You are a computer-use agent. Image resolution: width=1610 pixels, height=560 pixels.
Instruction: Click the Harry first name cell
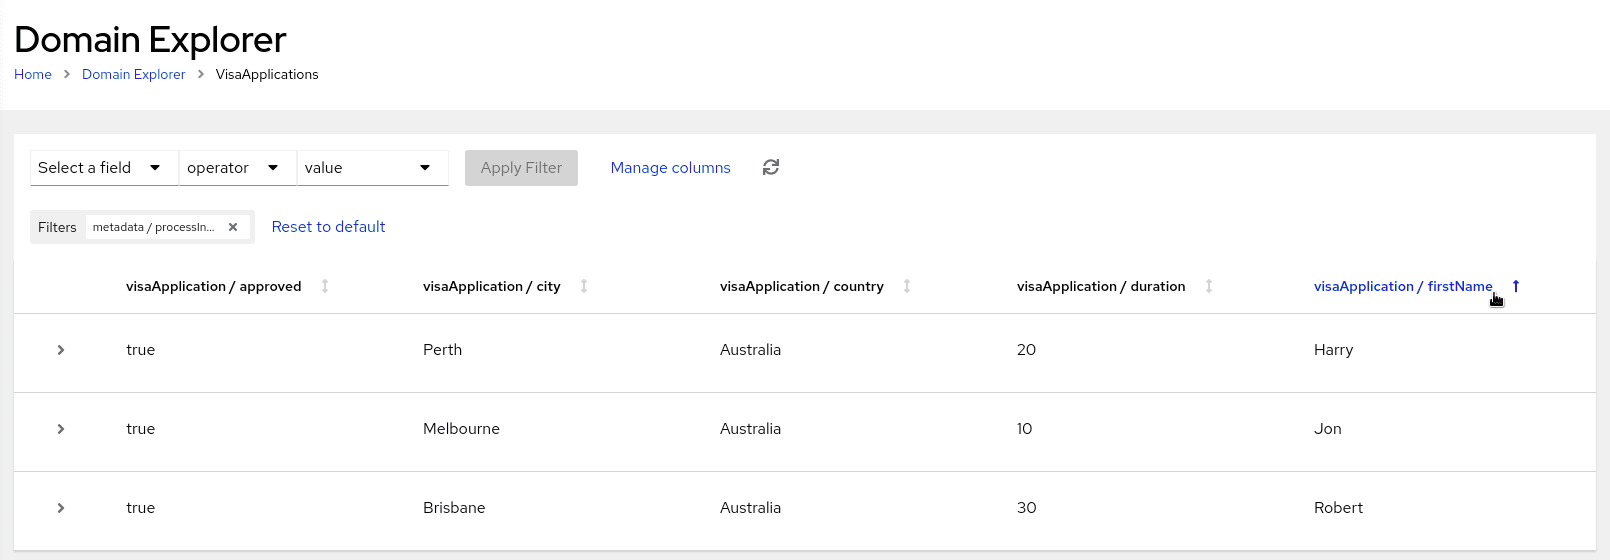[x=1333, y=350]
